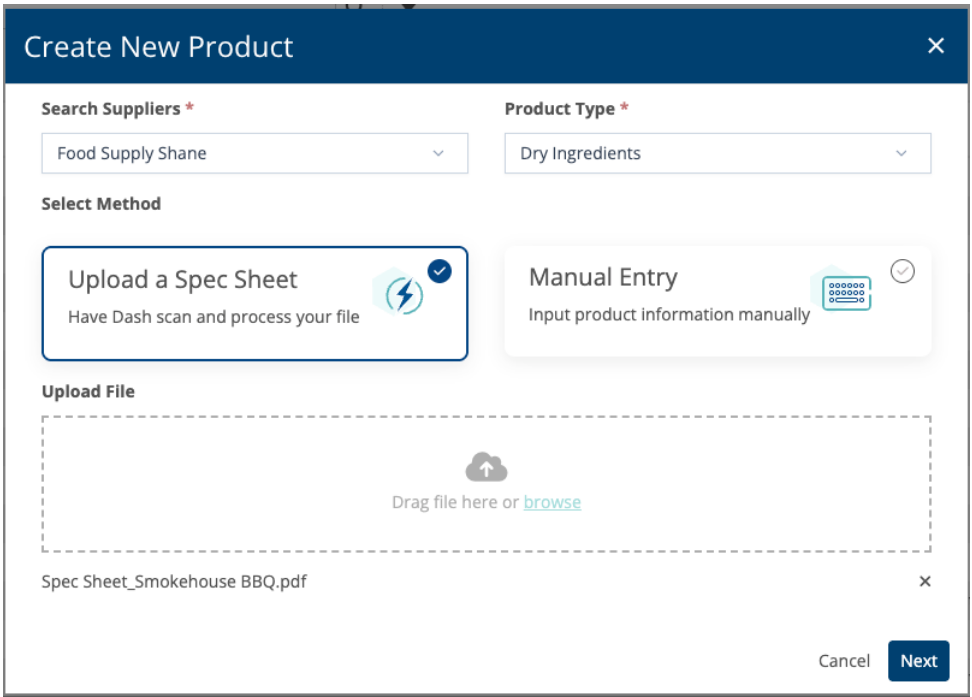Click the keyboard icon on Manual Entry
The height and width of the screenshot is (697, 972).
click(846, 293)
